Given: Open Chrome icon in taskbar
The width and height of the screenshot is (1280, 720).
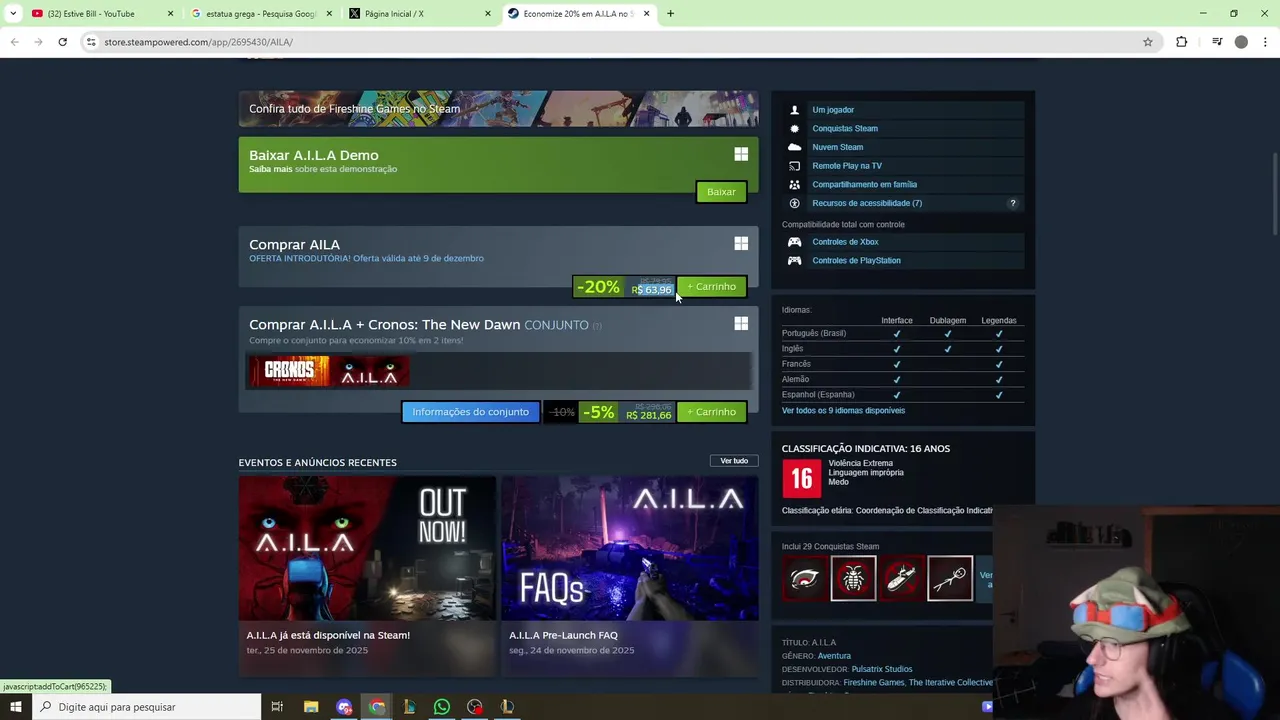Looking at the screenshot, I should (x=377, y=707).
